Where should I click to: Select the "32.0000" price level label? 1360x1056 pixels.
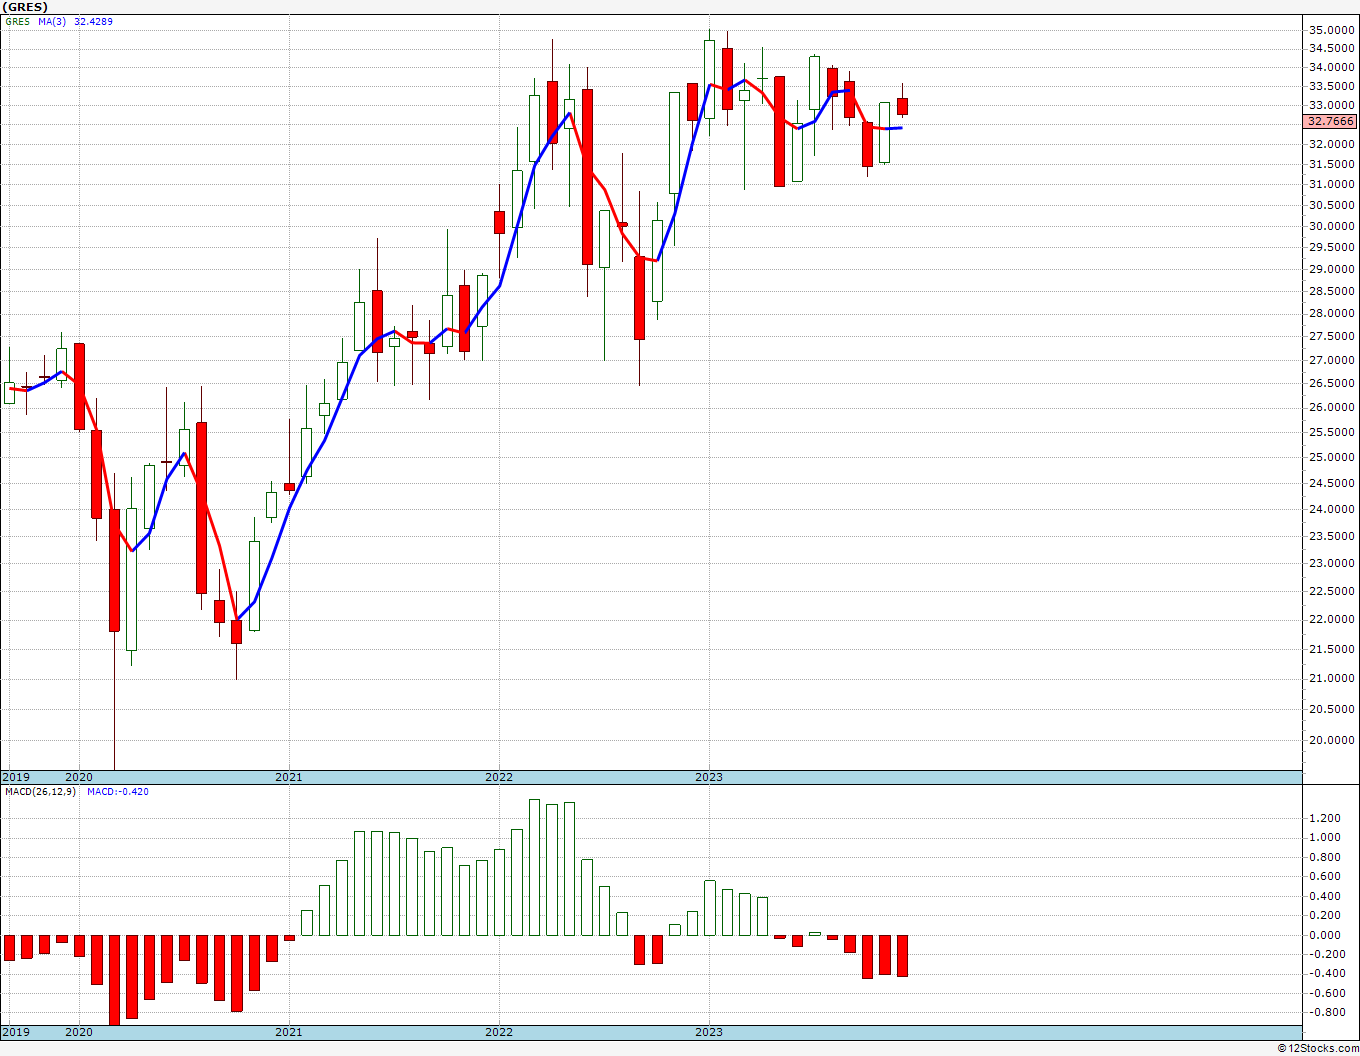point(1332,144)
